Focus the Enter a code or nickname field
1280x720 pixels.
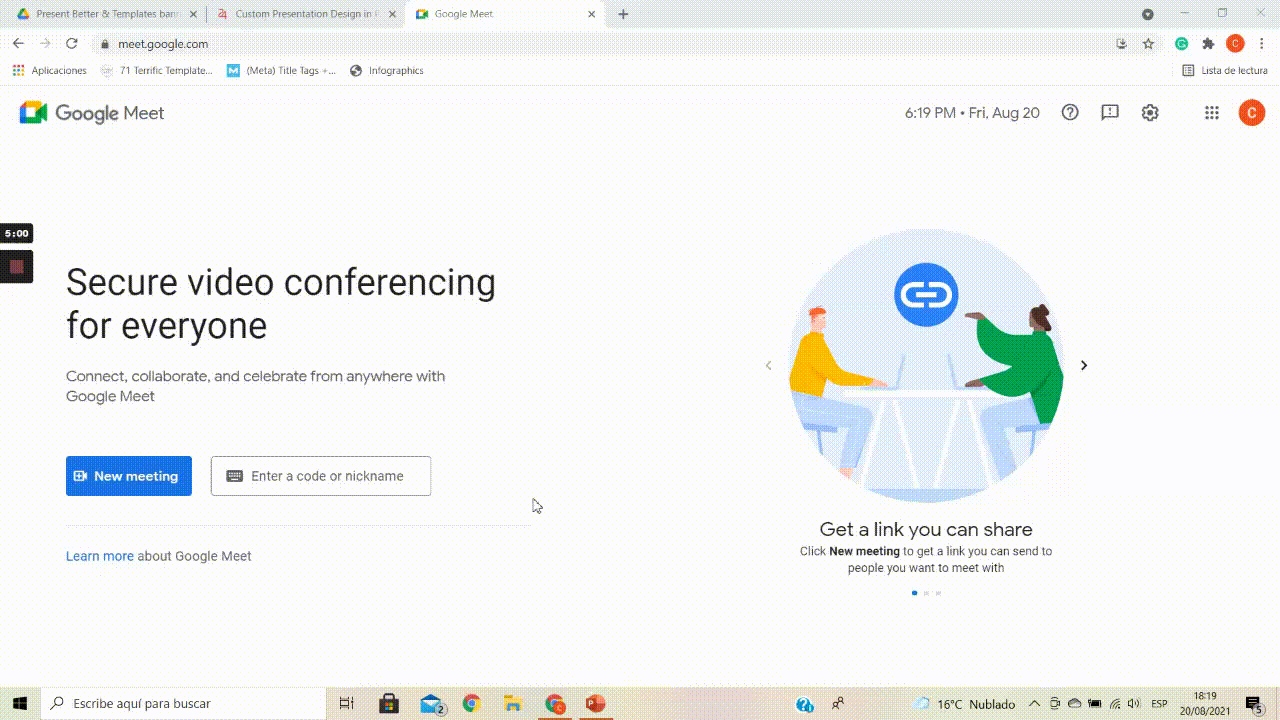[x=321, y=476]
